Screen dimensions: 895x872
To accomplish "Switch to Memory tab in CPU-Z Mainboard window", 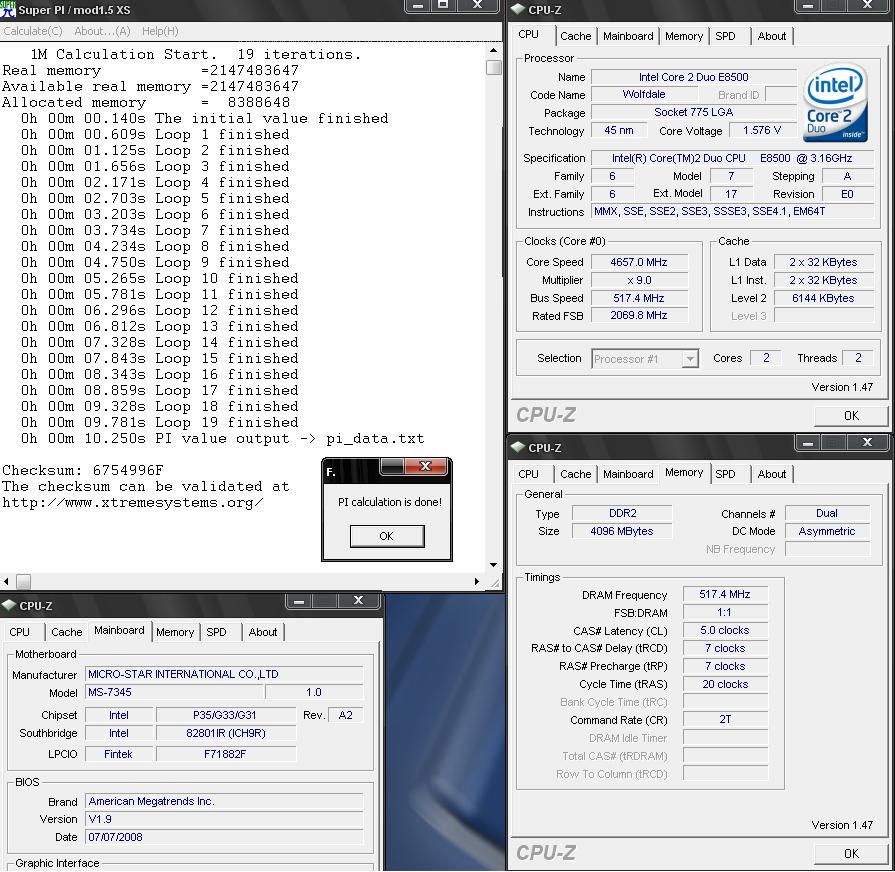I will tap(175, 632).
